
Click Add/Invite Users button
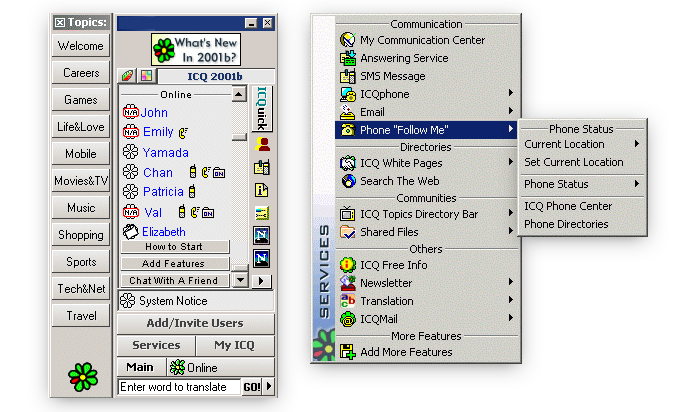click(195, 323)
